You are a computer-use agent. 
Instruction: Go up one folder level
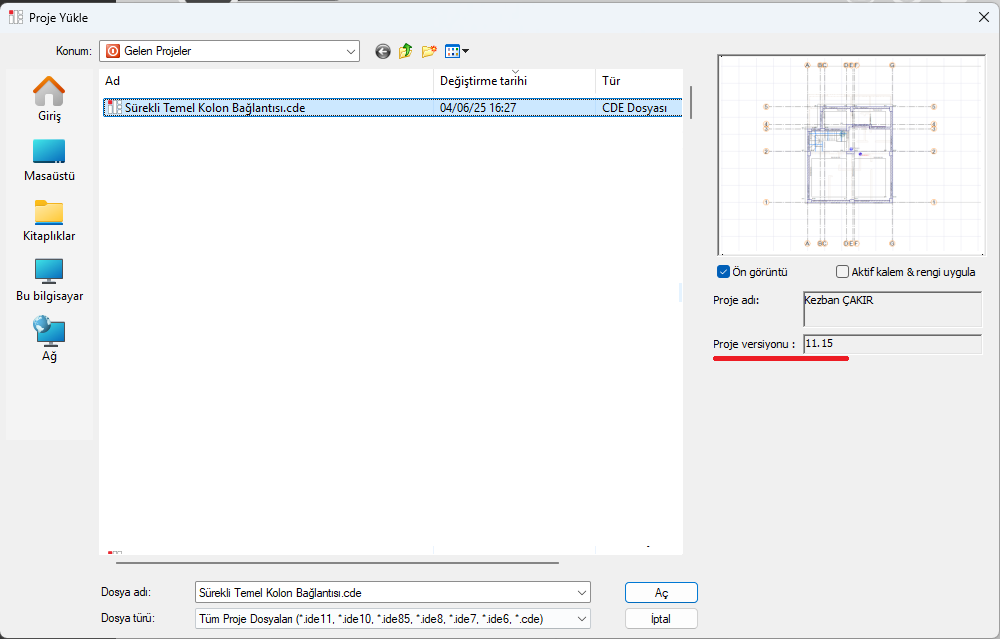(x=406, y=51)
